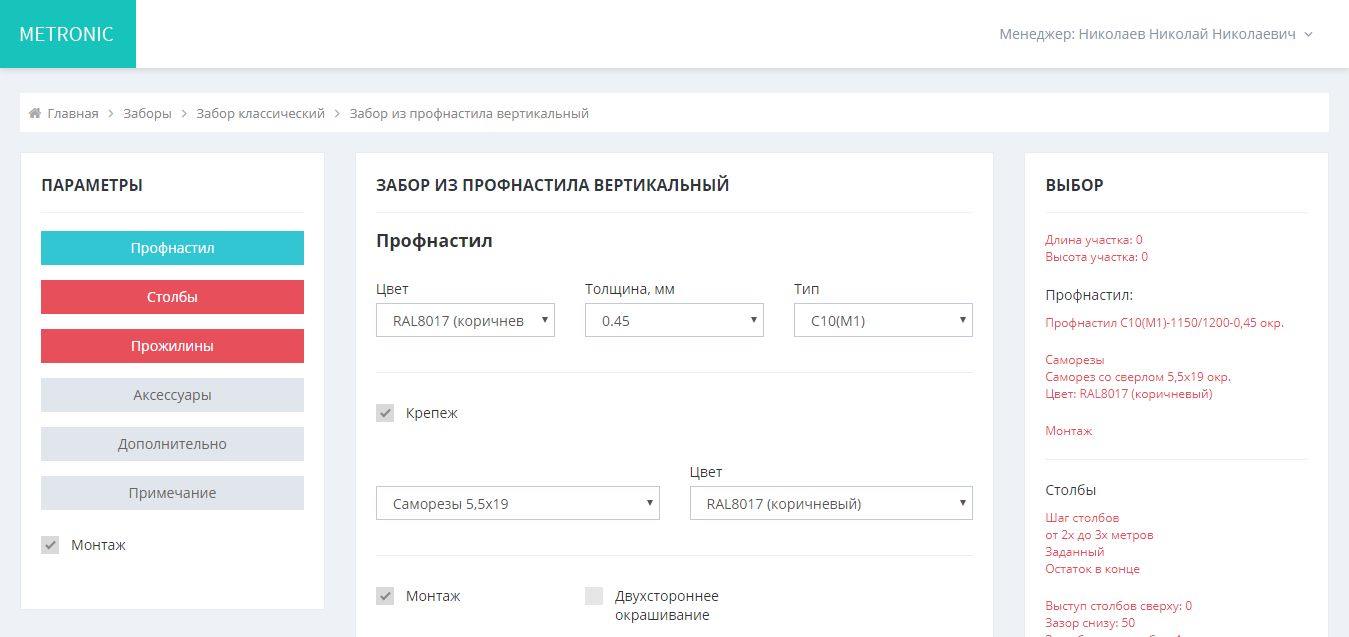Uncheck the Крепеж checkbox
1349x637 pixels.
(385, 413)
